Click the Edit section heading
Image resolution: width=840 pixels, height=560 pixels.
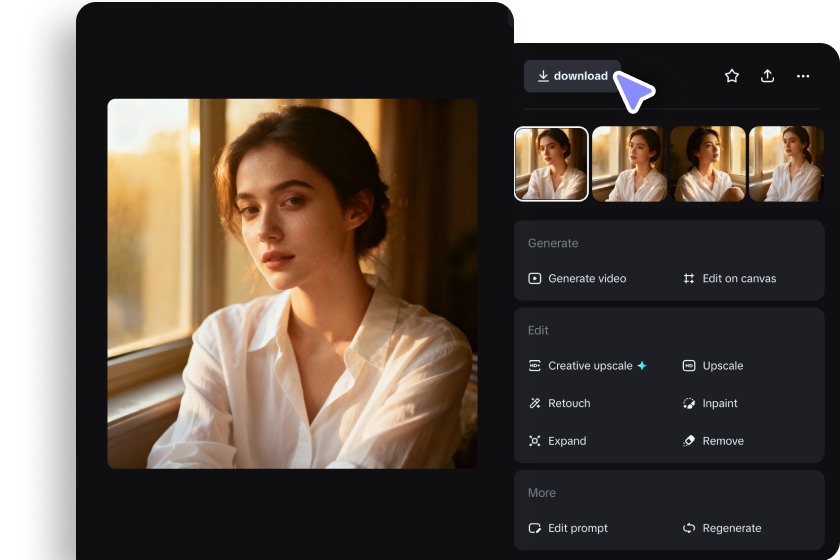click(538, 331)
